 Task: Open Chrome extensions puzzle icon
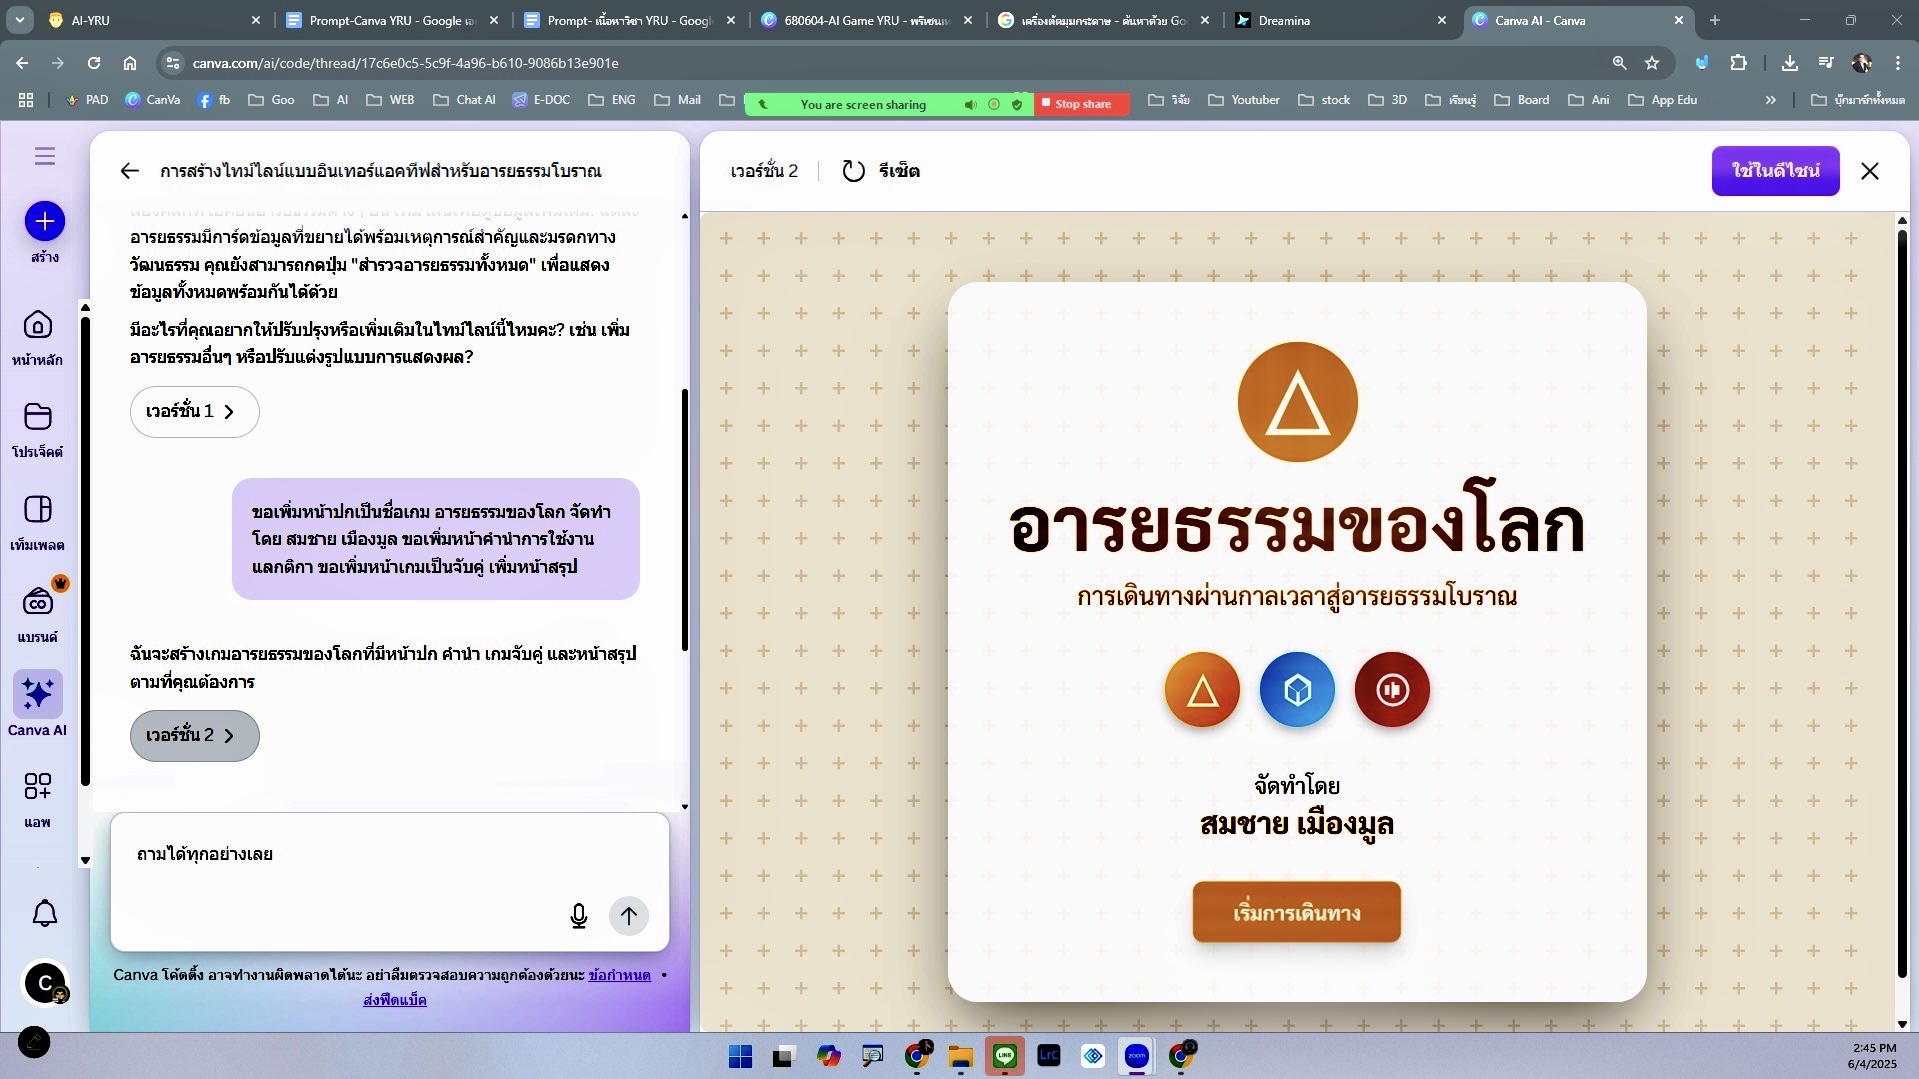pos(1738,63)
